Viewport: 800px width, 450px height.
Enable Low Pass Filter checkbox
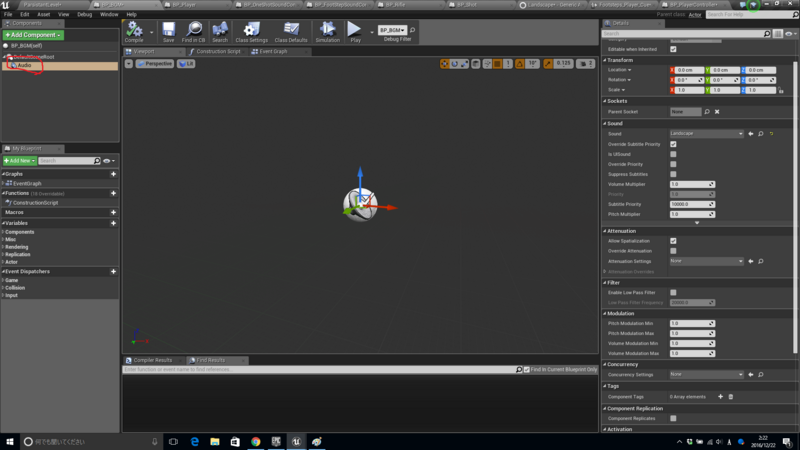click(x=673, y=292)
